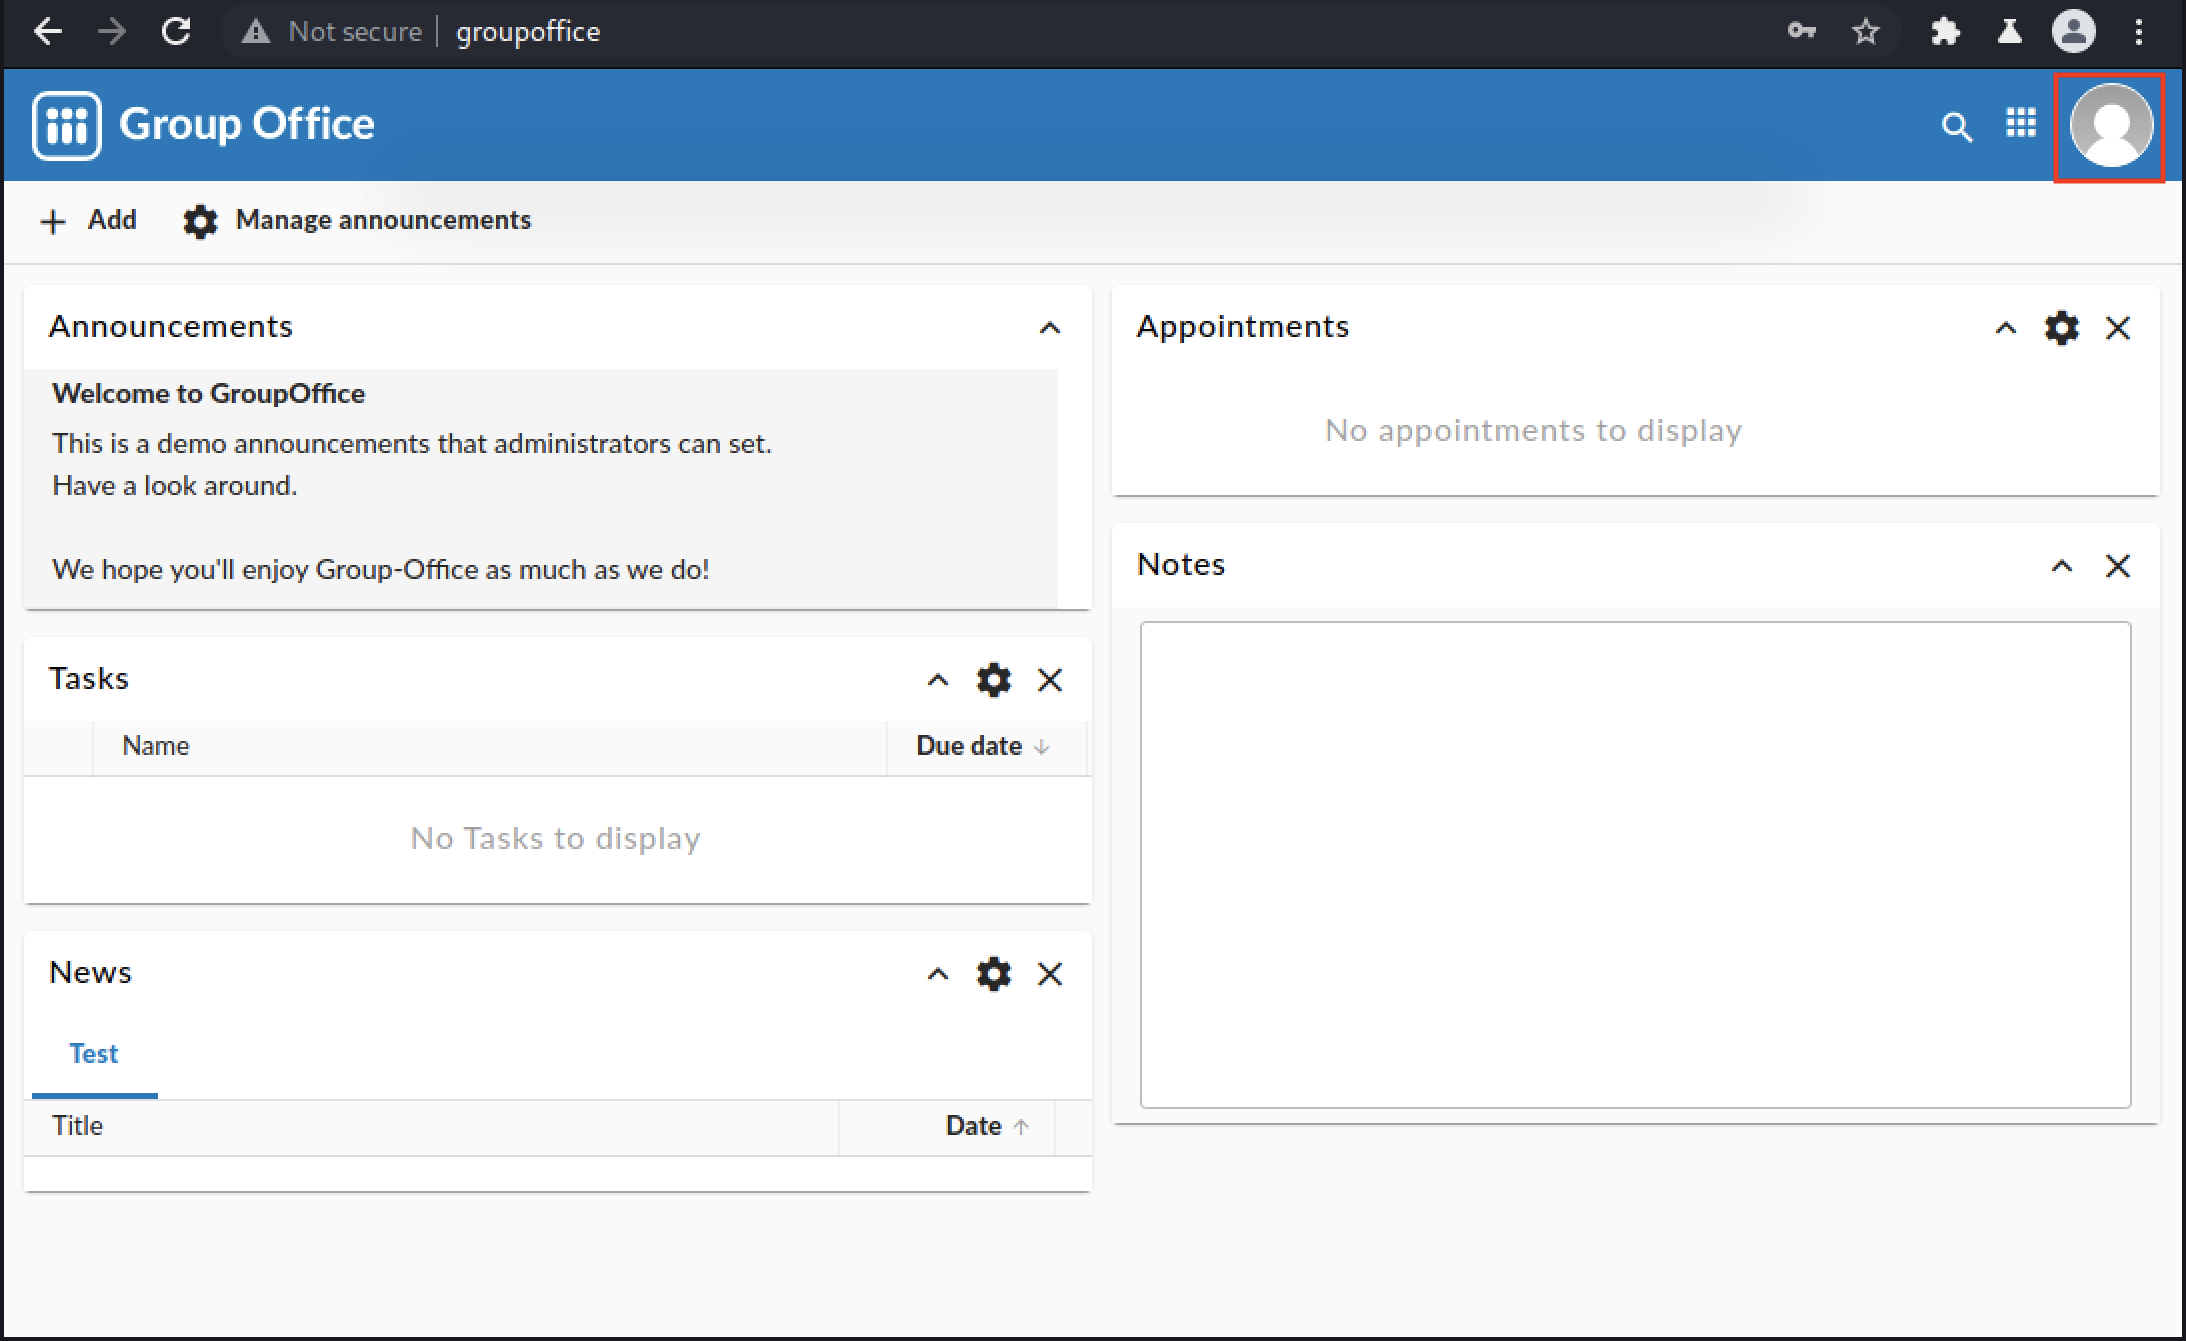Image resolution: width=2186 pixels, height=1341 pixels.
Task: Close the Tasks panel
Action: click(x=1049, y=680)
